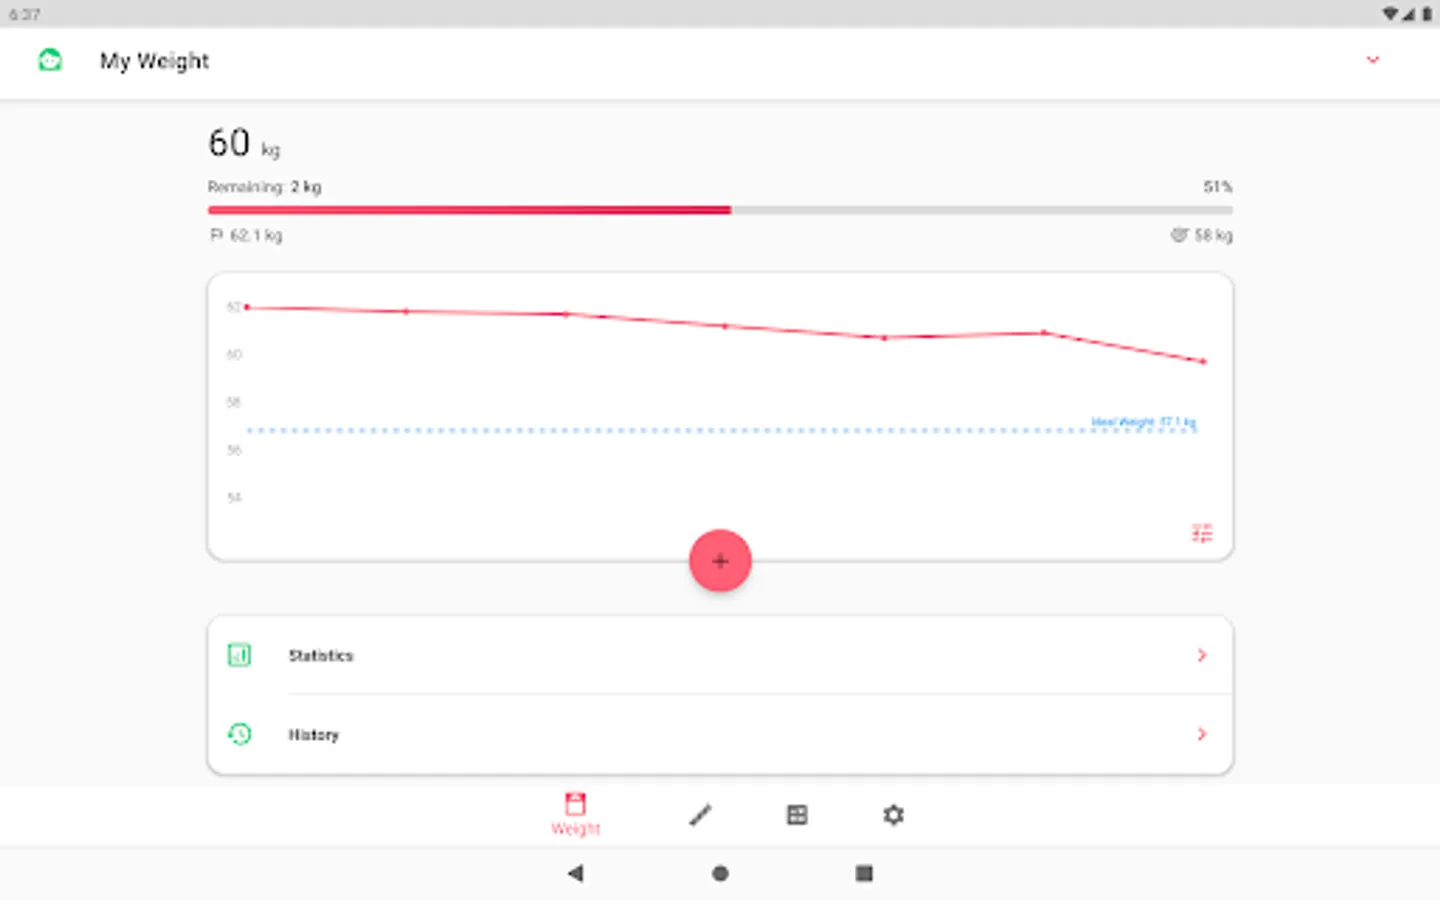This screenshot has width=1440, height=900.
Task: Tap the weight goal progress bar
Action: (720, 210)
